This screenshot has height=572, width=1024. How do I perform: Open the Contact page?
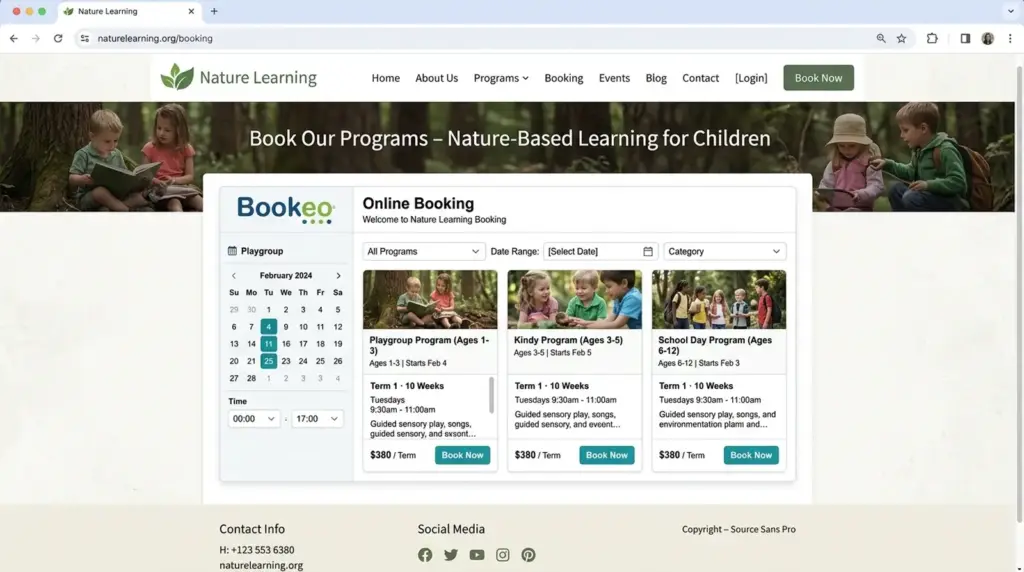700,78
